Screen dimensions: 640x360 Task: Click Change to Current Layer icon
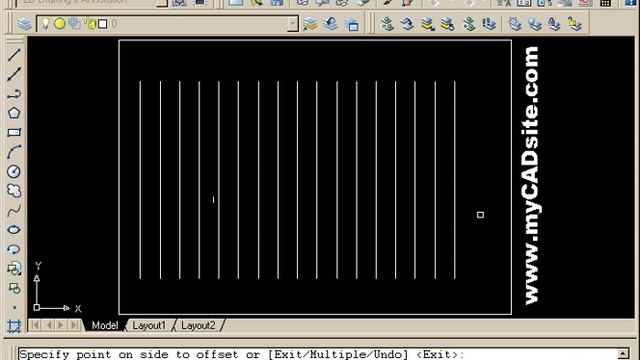coord(407,24)
